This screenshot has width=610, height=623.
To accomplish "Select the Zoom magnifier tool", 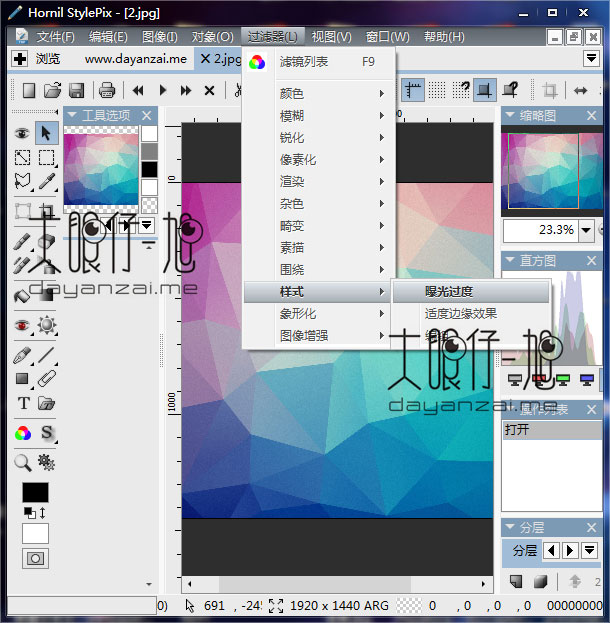I will [22, 462].
